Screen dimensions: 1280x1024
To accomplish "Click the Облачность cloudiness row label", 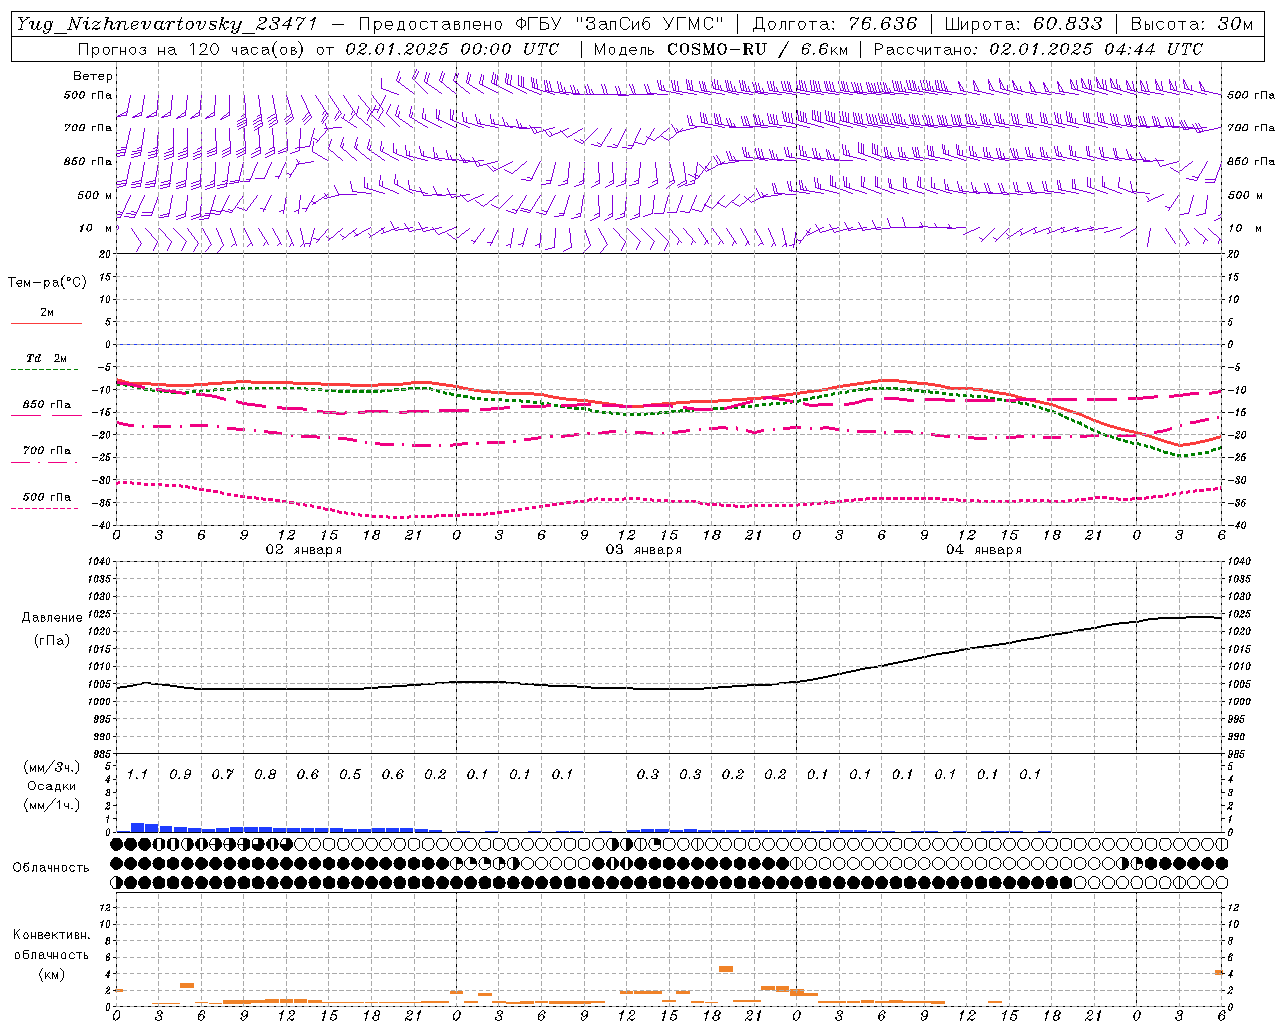I will [51, 867].
